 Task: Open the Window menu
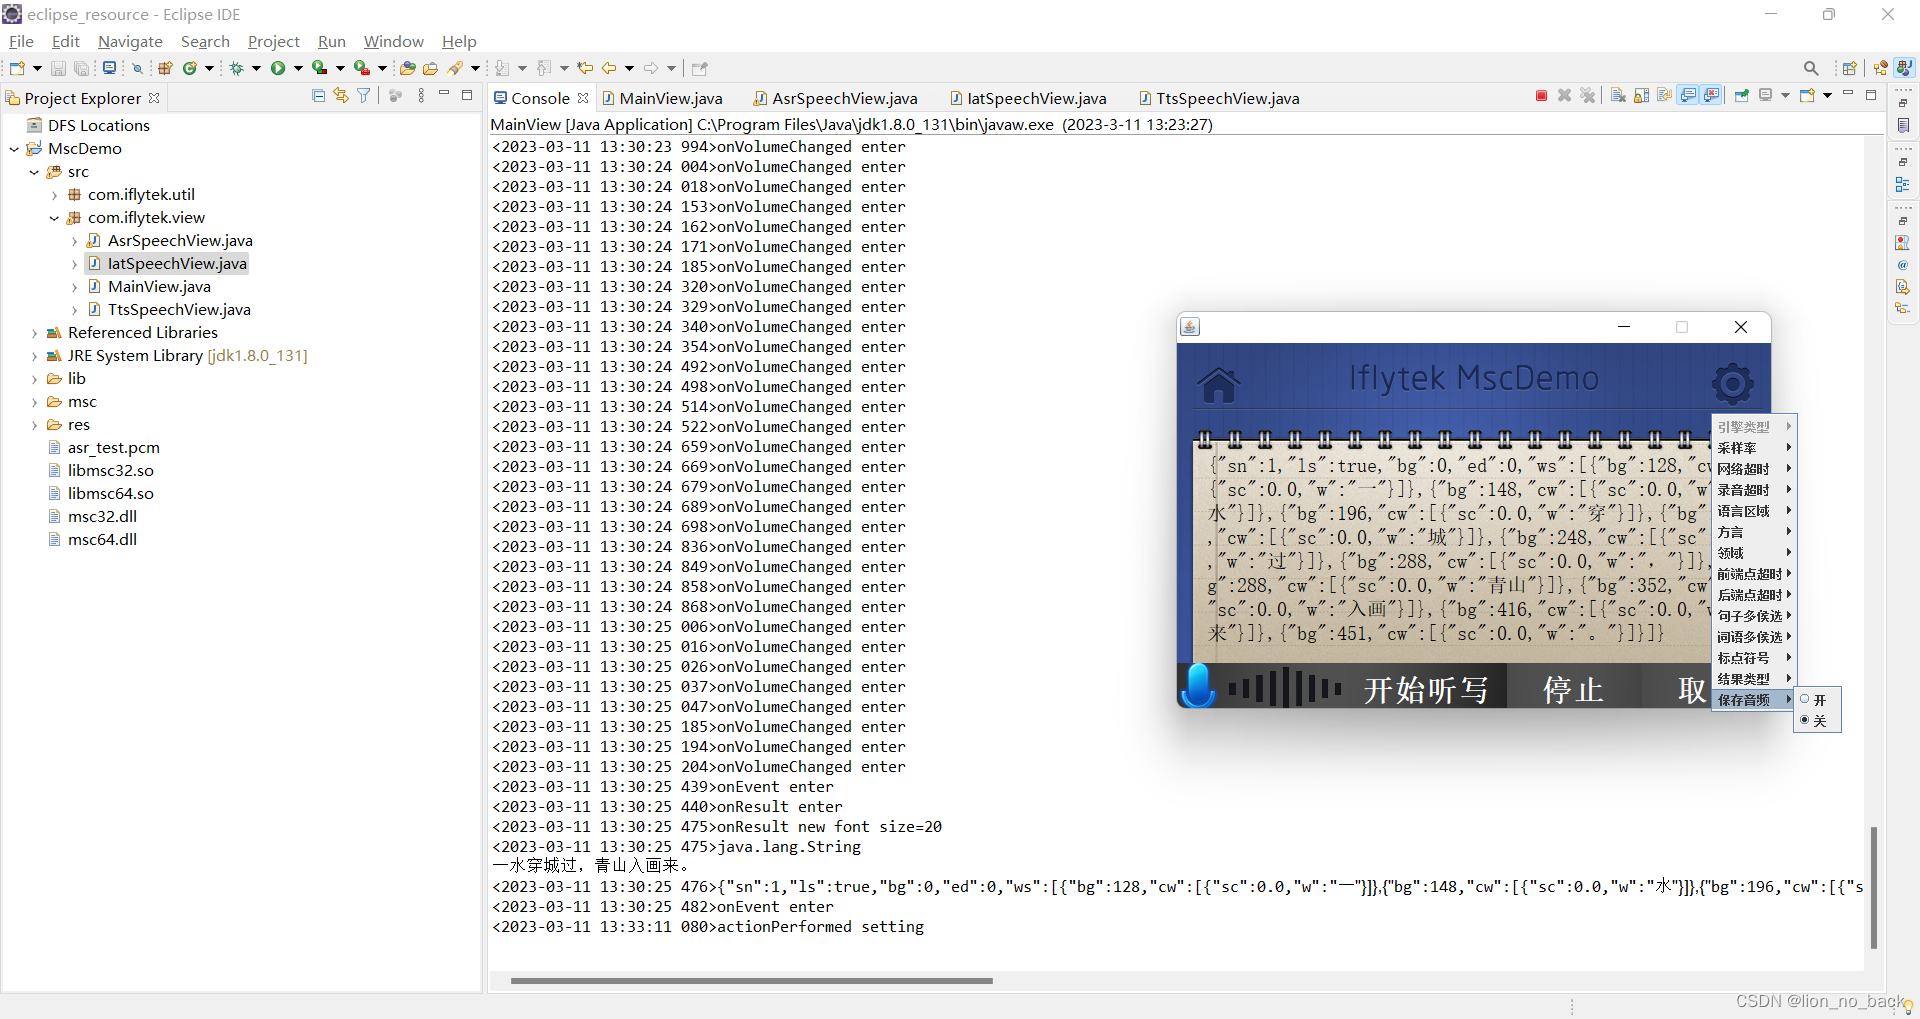(x=393, y=41)
